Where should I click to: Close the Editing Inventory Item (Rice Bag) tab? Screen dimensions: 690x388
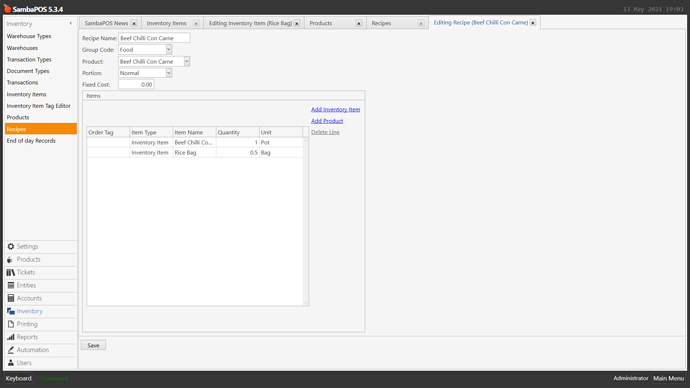tap(297, 23)
